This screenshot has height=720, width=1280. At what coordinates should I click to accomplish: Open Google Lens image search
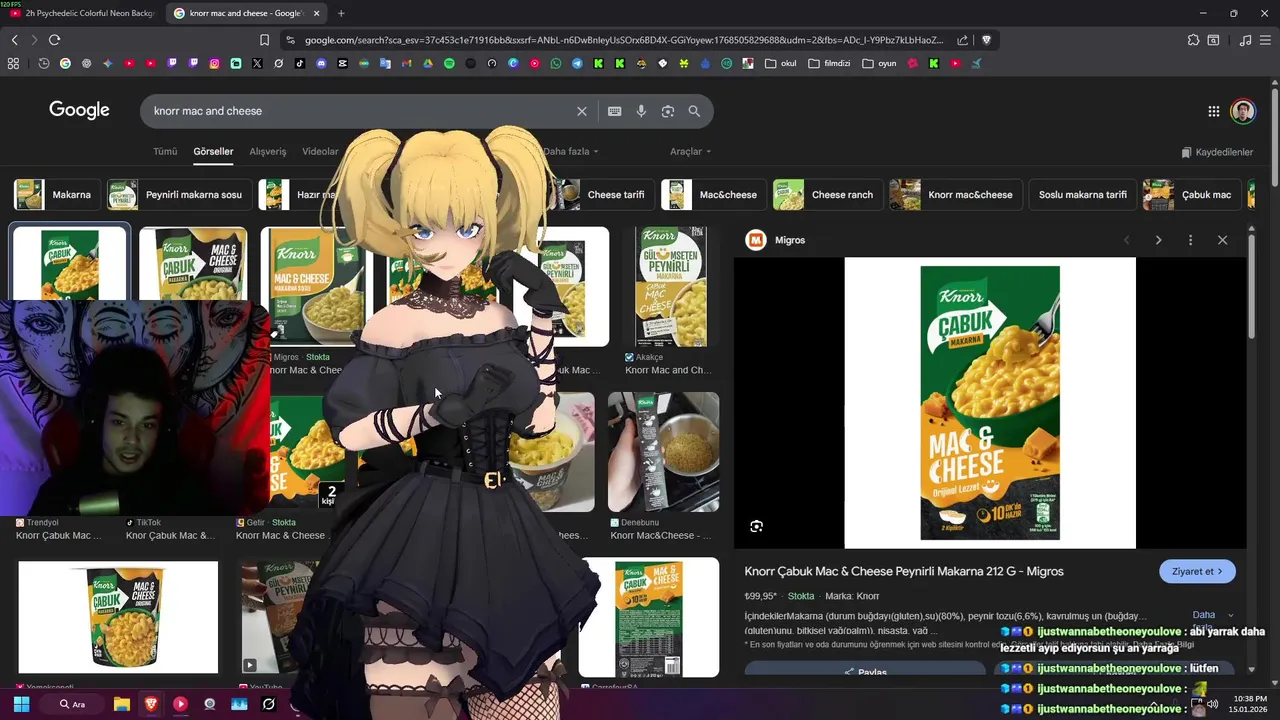click(x=668, y=111)
